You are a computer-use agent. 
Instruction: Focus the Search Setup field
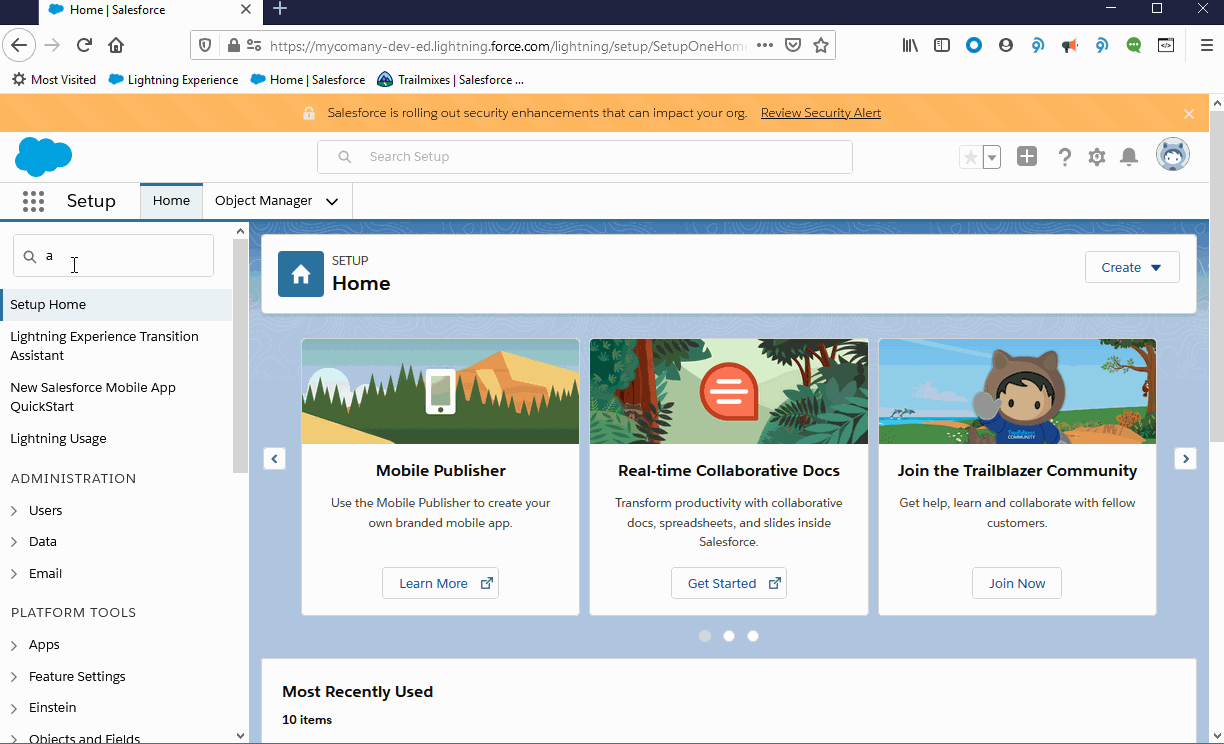click(x=585, y=157)
